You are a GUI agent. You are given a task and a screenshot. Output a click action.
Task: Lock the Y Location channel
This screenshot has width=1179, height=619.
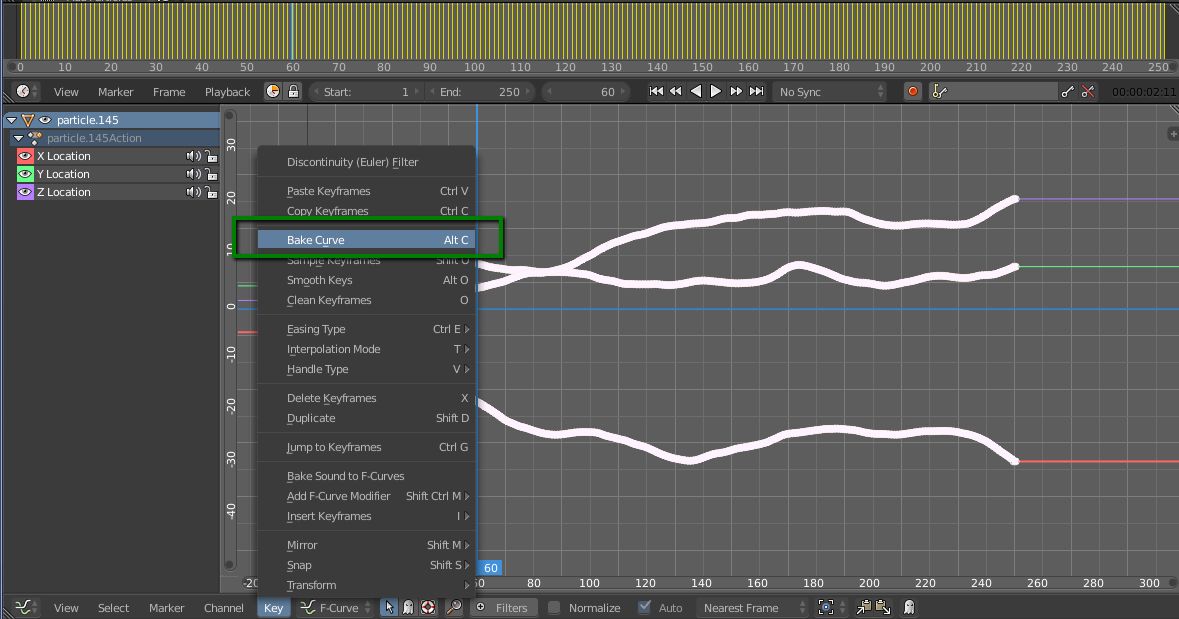point(211,174)
